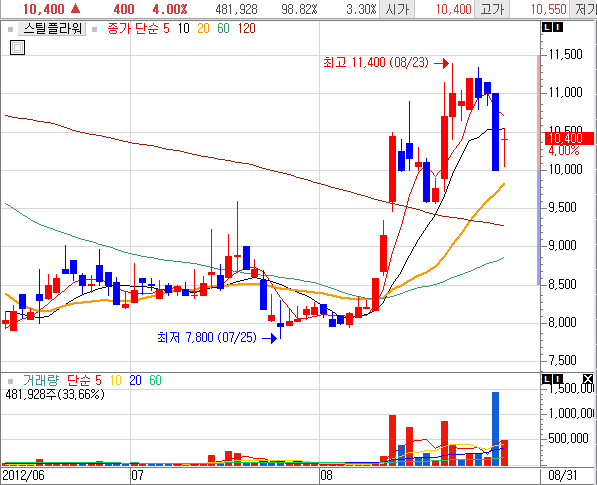
Task: Click the volume panel LI scale icon
Action: [x=552, y=379]
